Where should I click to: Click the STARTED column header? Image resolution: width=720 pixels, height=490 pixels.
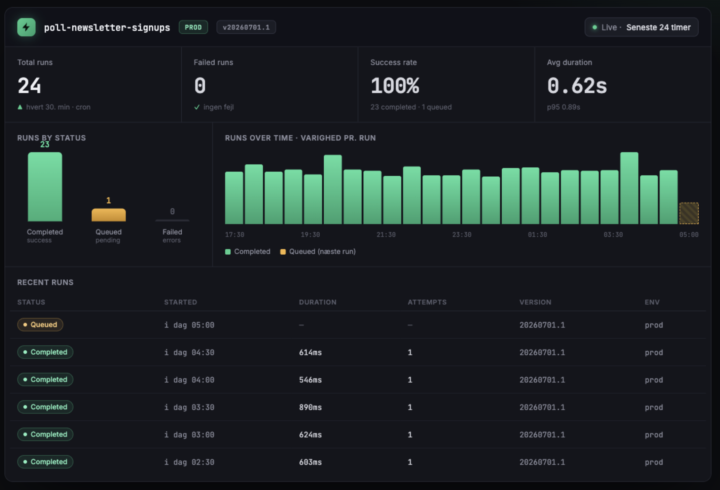pos(180,302)
